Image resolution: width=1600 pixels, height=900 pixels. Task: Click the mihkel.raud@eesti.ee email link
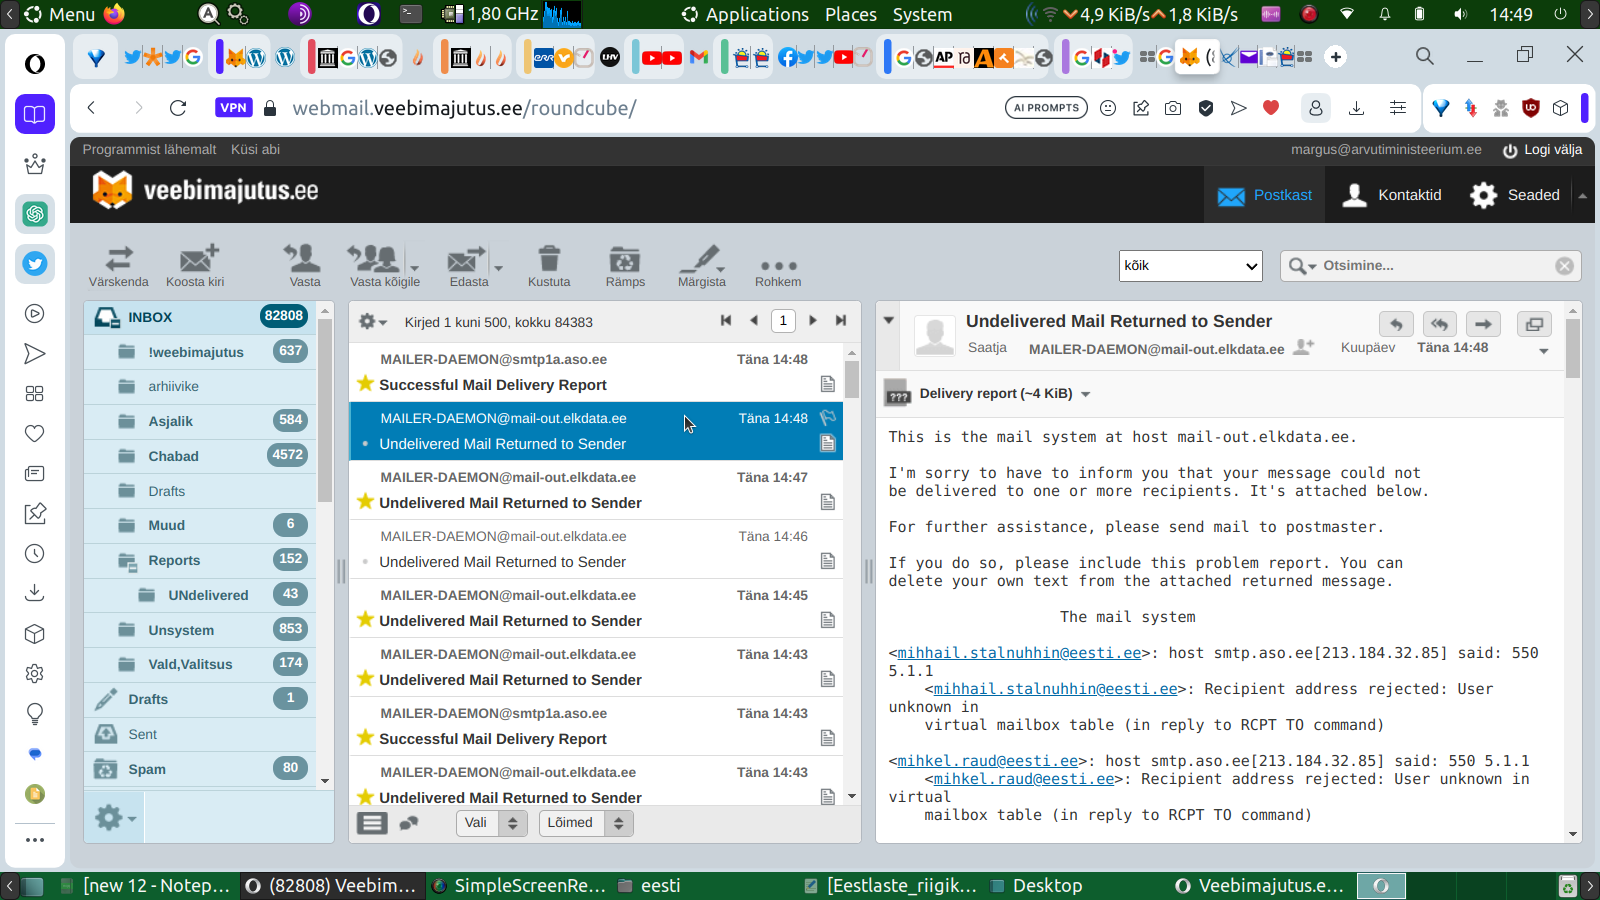tap(987, 761)
